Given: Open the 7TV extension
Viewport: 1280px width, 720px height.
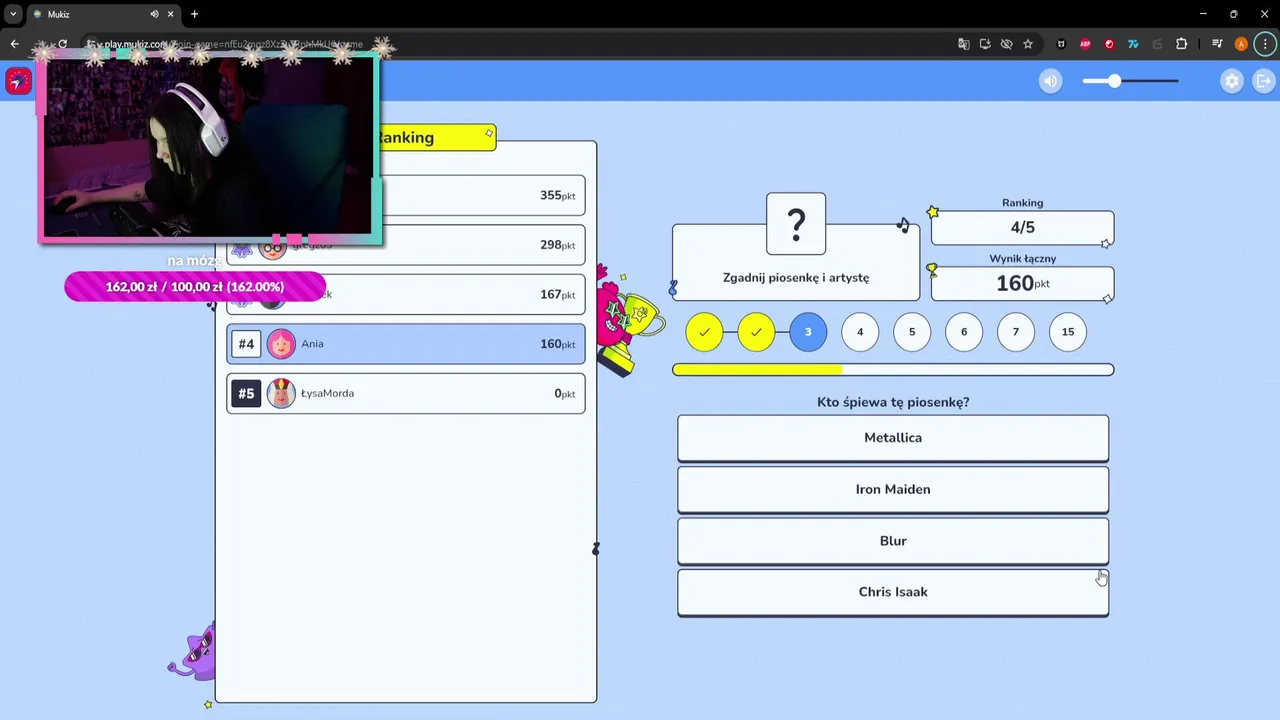Looking at the screenshot, I should click(1133, 44).
